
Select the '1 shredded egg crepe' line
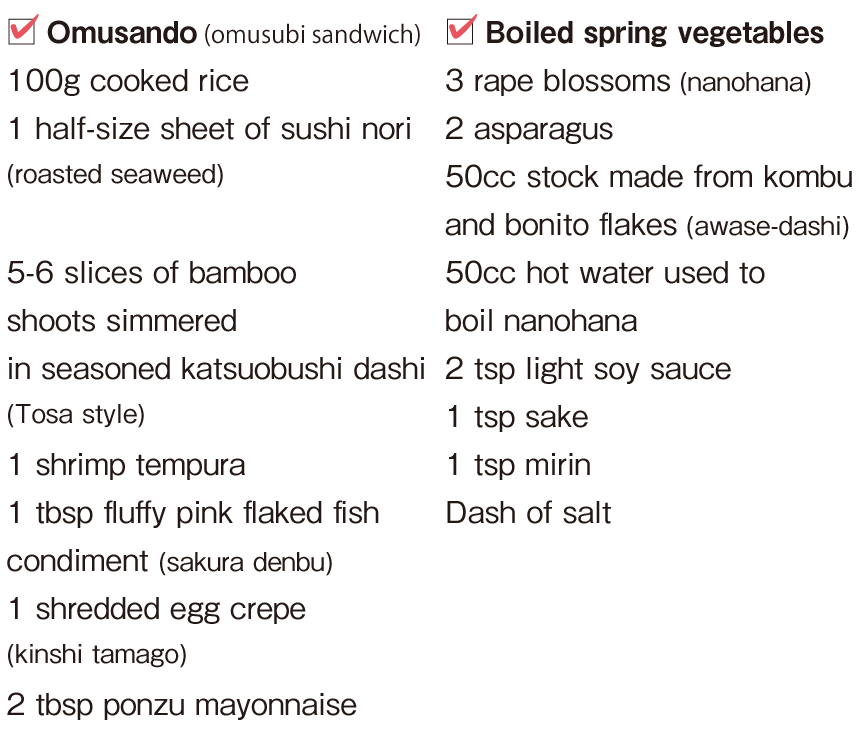pos(156,610)
